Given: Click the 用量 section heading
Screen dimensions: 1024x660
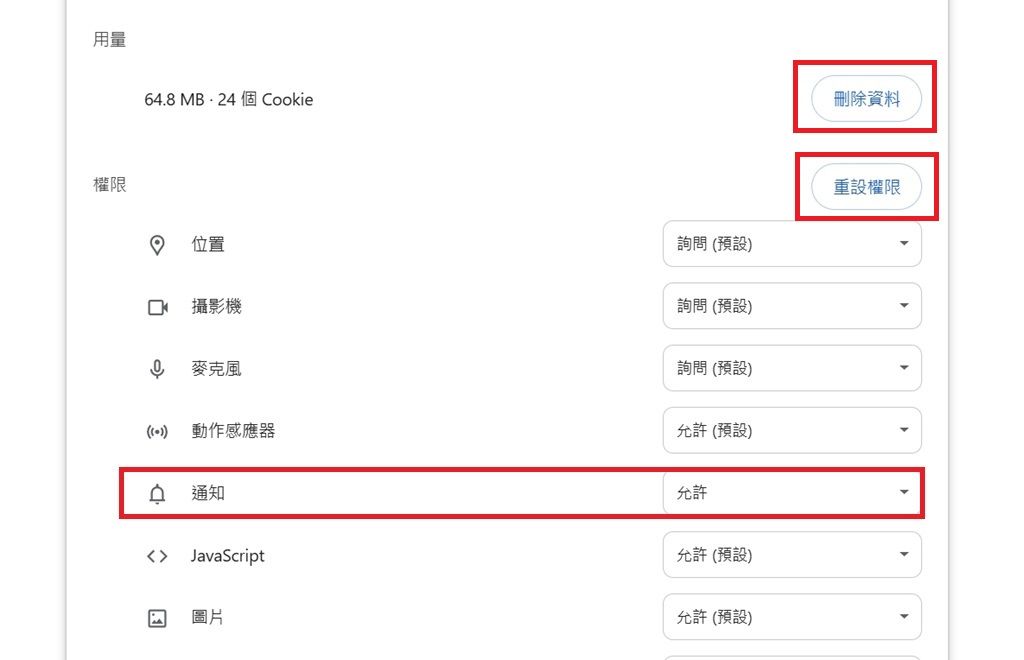Looking at the screenshot, I should tap(110, 41).
